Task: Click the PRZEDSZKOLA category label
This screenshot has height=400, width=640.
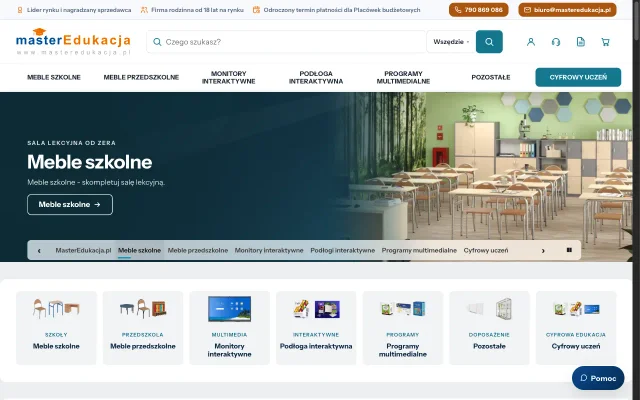Action: click(x=143, y=335)
